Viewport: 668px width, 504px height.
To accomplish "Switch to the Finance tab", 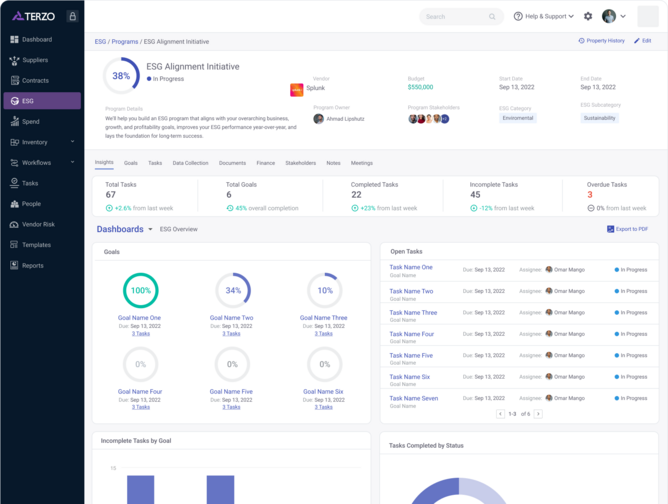I will tap(265, 163).
